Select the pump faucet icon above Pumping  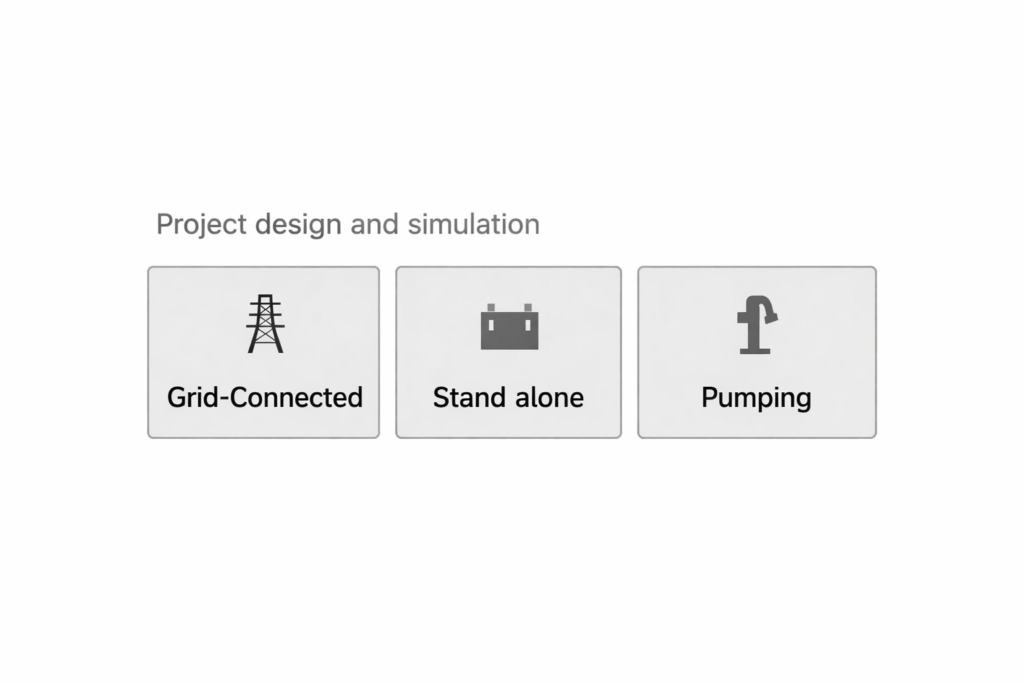757,325
